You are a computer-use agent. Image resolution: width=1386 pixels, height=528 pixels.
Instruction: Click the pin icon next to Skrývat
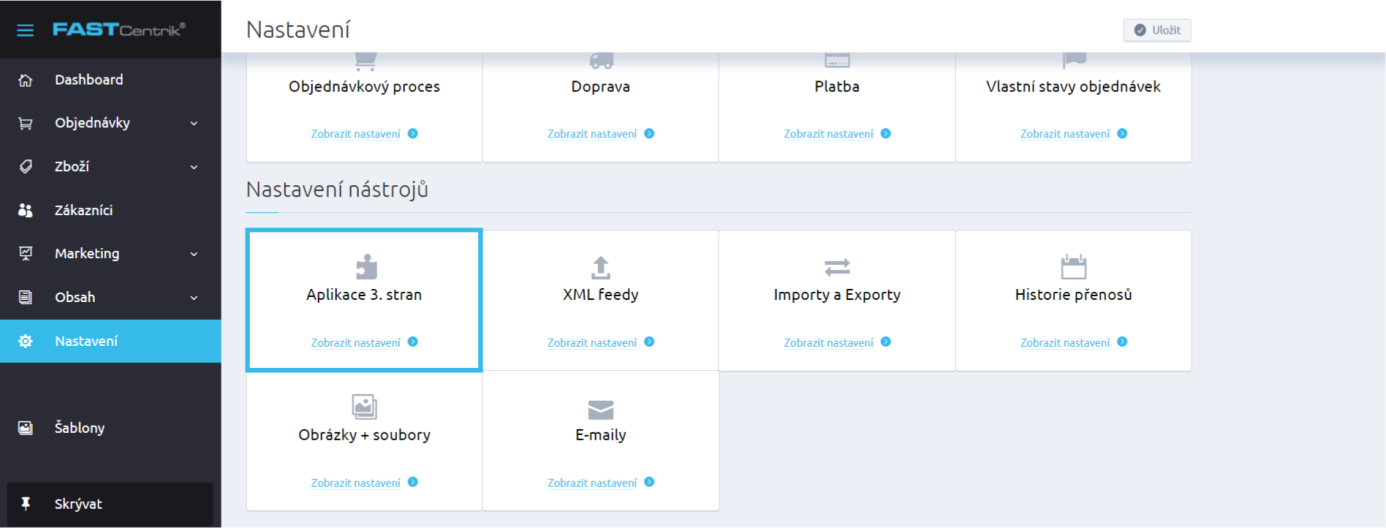(26, 504)
